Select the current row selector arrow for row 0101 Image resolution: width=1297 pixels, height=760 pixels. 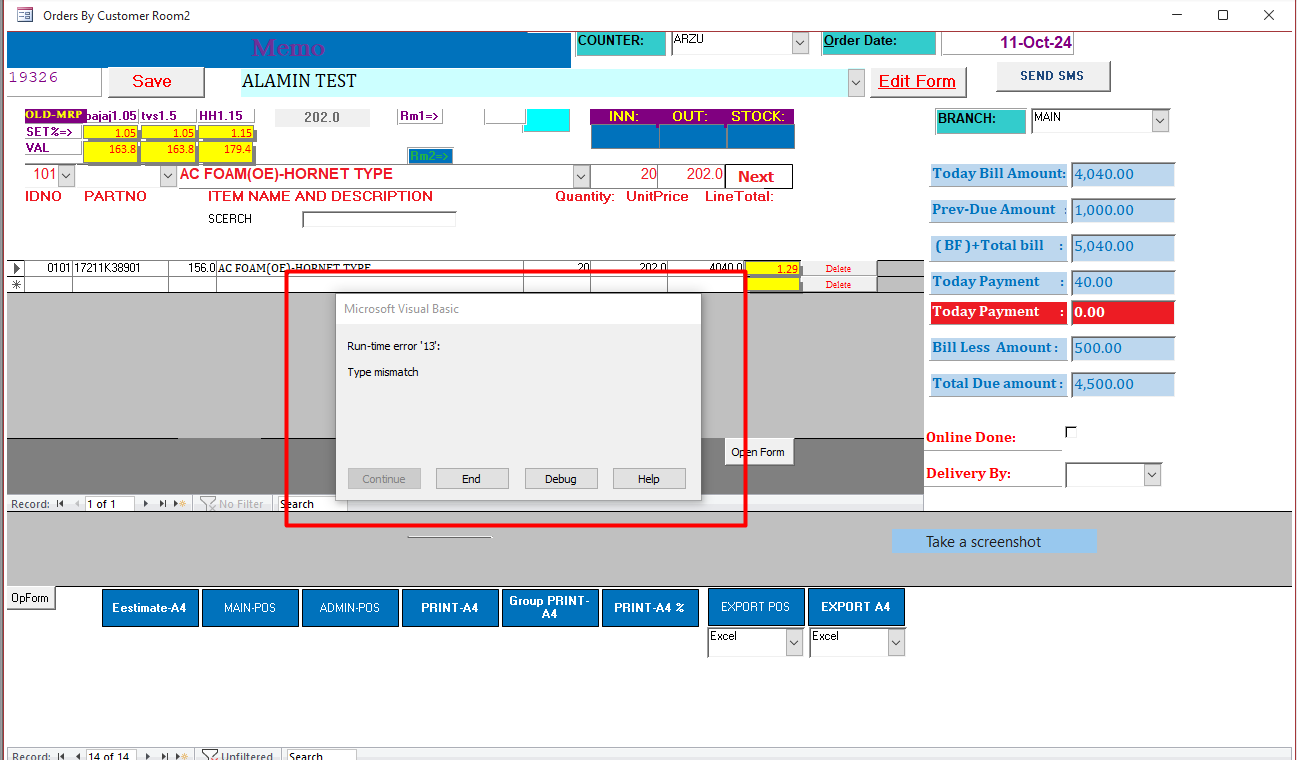pyautogui.click(x=16, y=268)
